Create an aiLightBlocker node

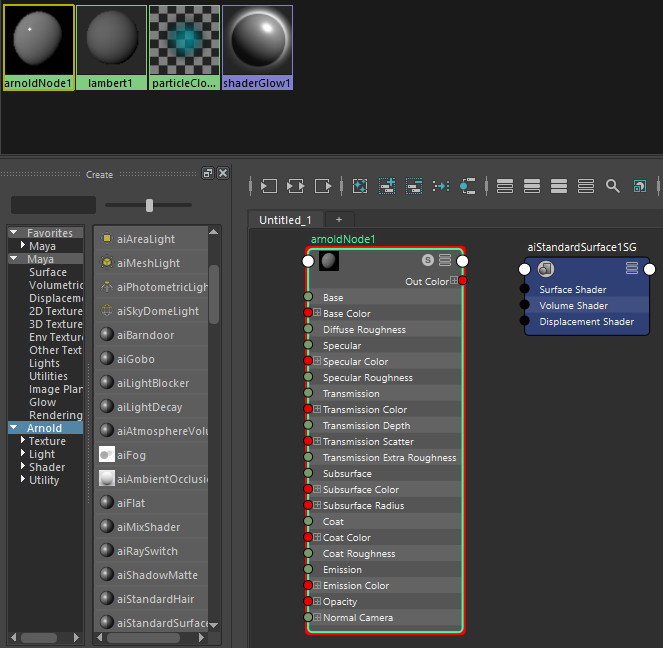(x=151, y=383)
